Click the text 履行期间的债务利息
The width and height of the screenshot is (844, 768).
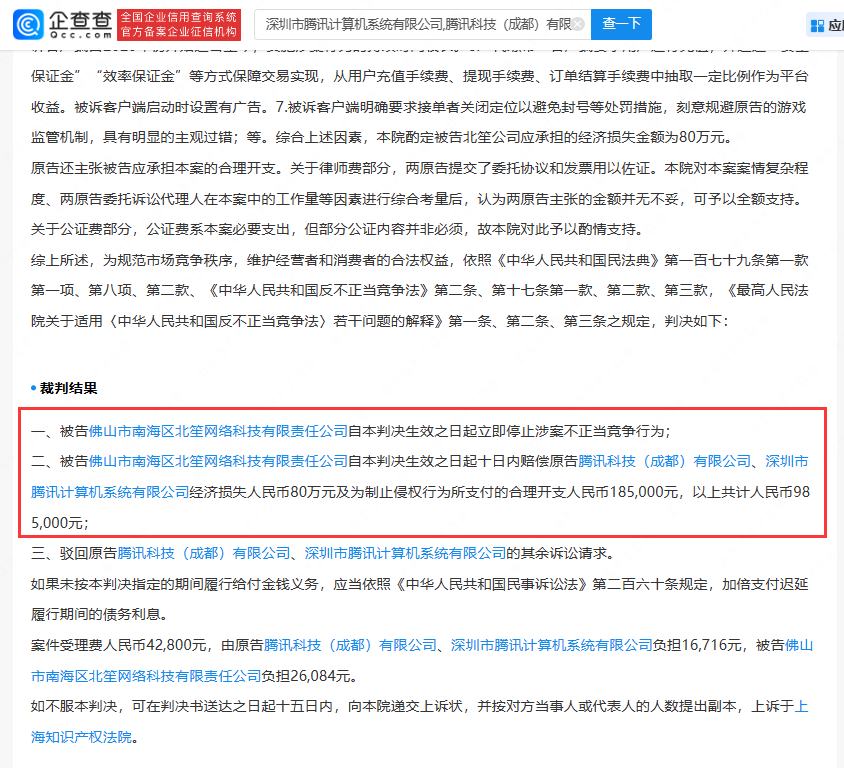(95, 614)
